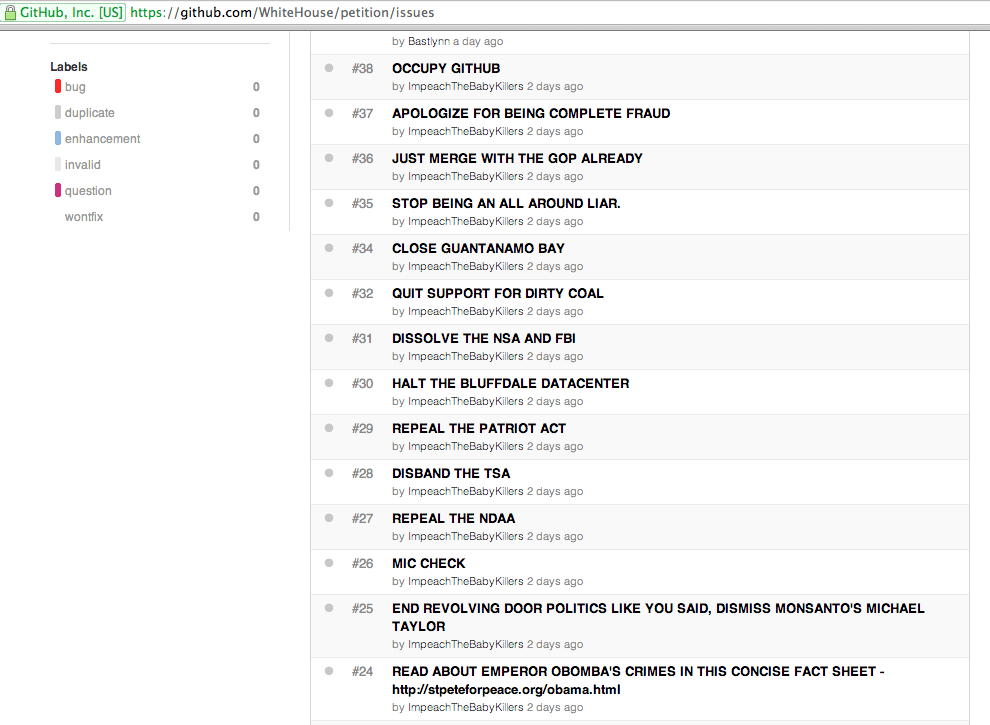Open issue JUST MERGE WITH THE GOP ALREADY
Image resolution: width=990 pixels, height=725 pixels.
tap(517, 159)
